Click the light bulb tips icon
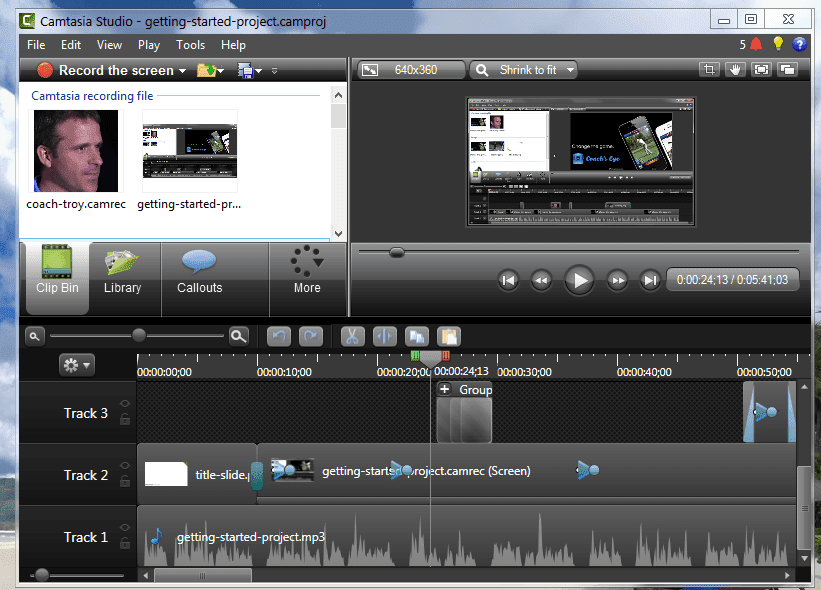 (778, 44)
